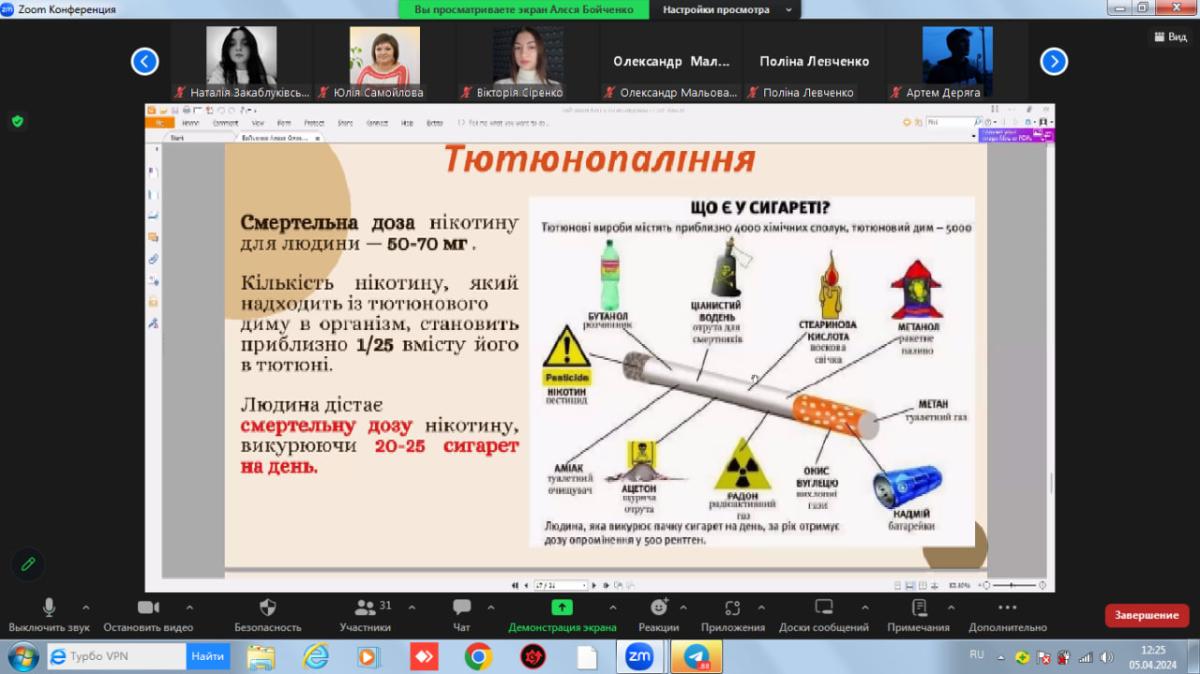Show previous participants with left arrow
Screen dimensions: 1200x674
145,62
